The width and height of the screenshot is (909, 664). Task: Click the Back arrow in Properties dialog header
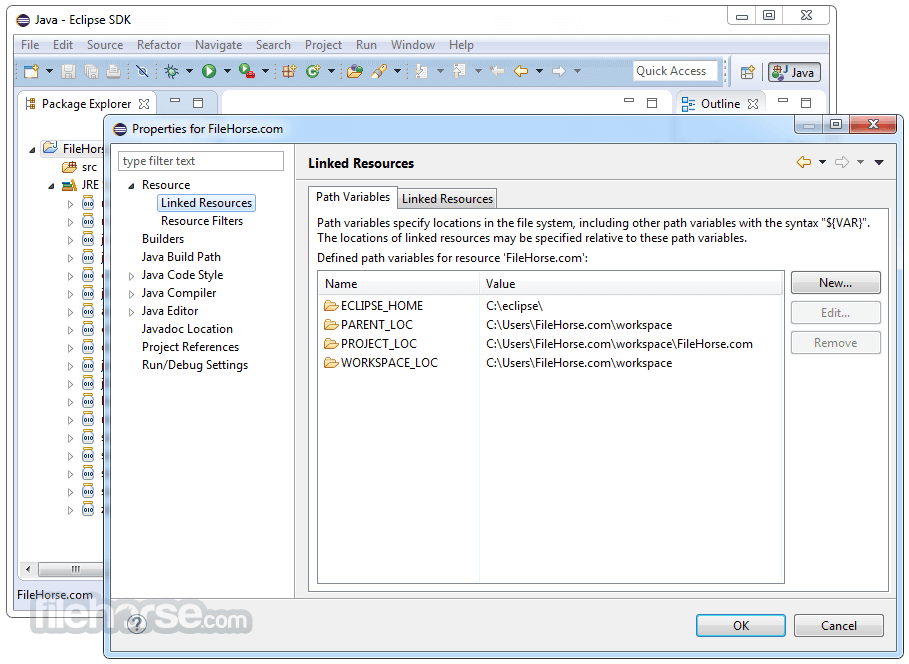tap(803, 162)
